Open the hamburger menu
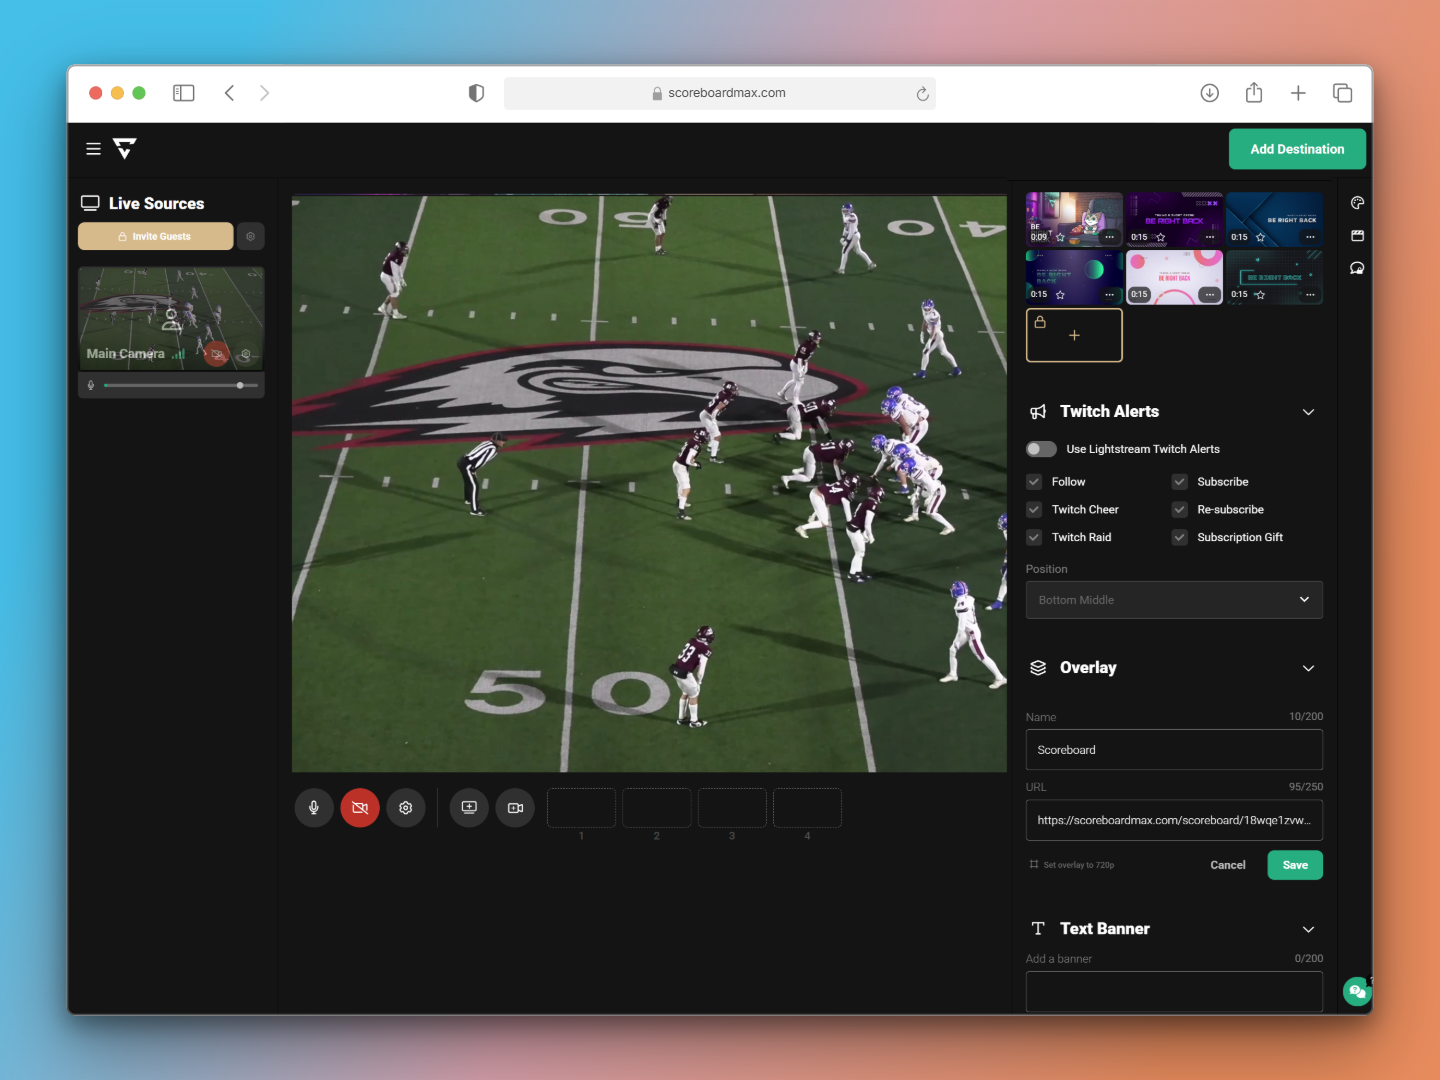1440x1080 pixels. click(93, 149)
